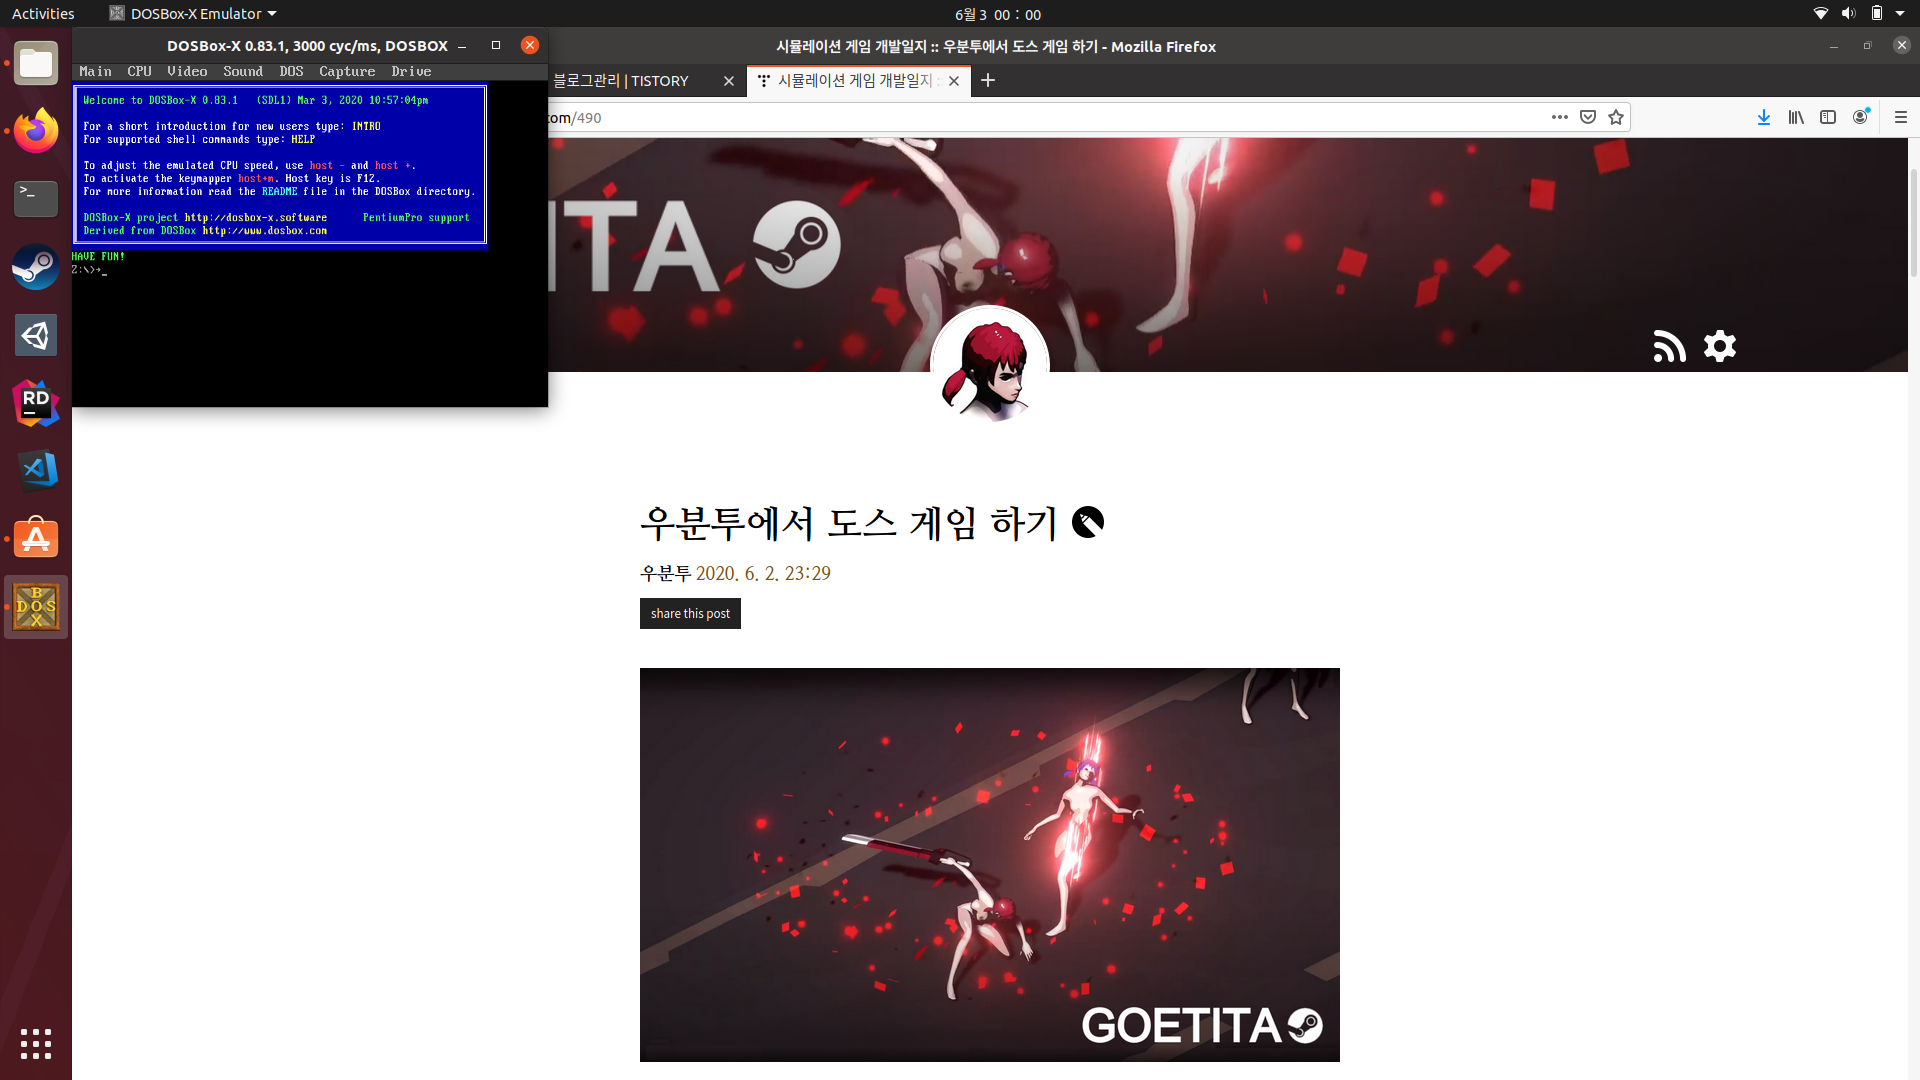Open blog settings gear icon
1920x1080 pixels.
1720,346
